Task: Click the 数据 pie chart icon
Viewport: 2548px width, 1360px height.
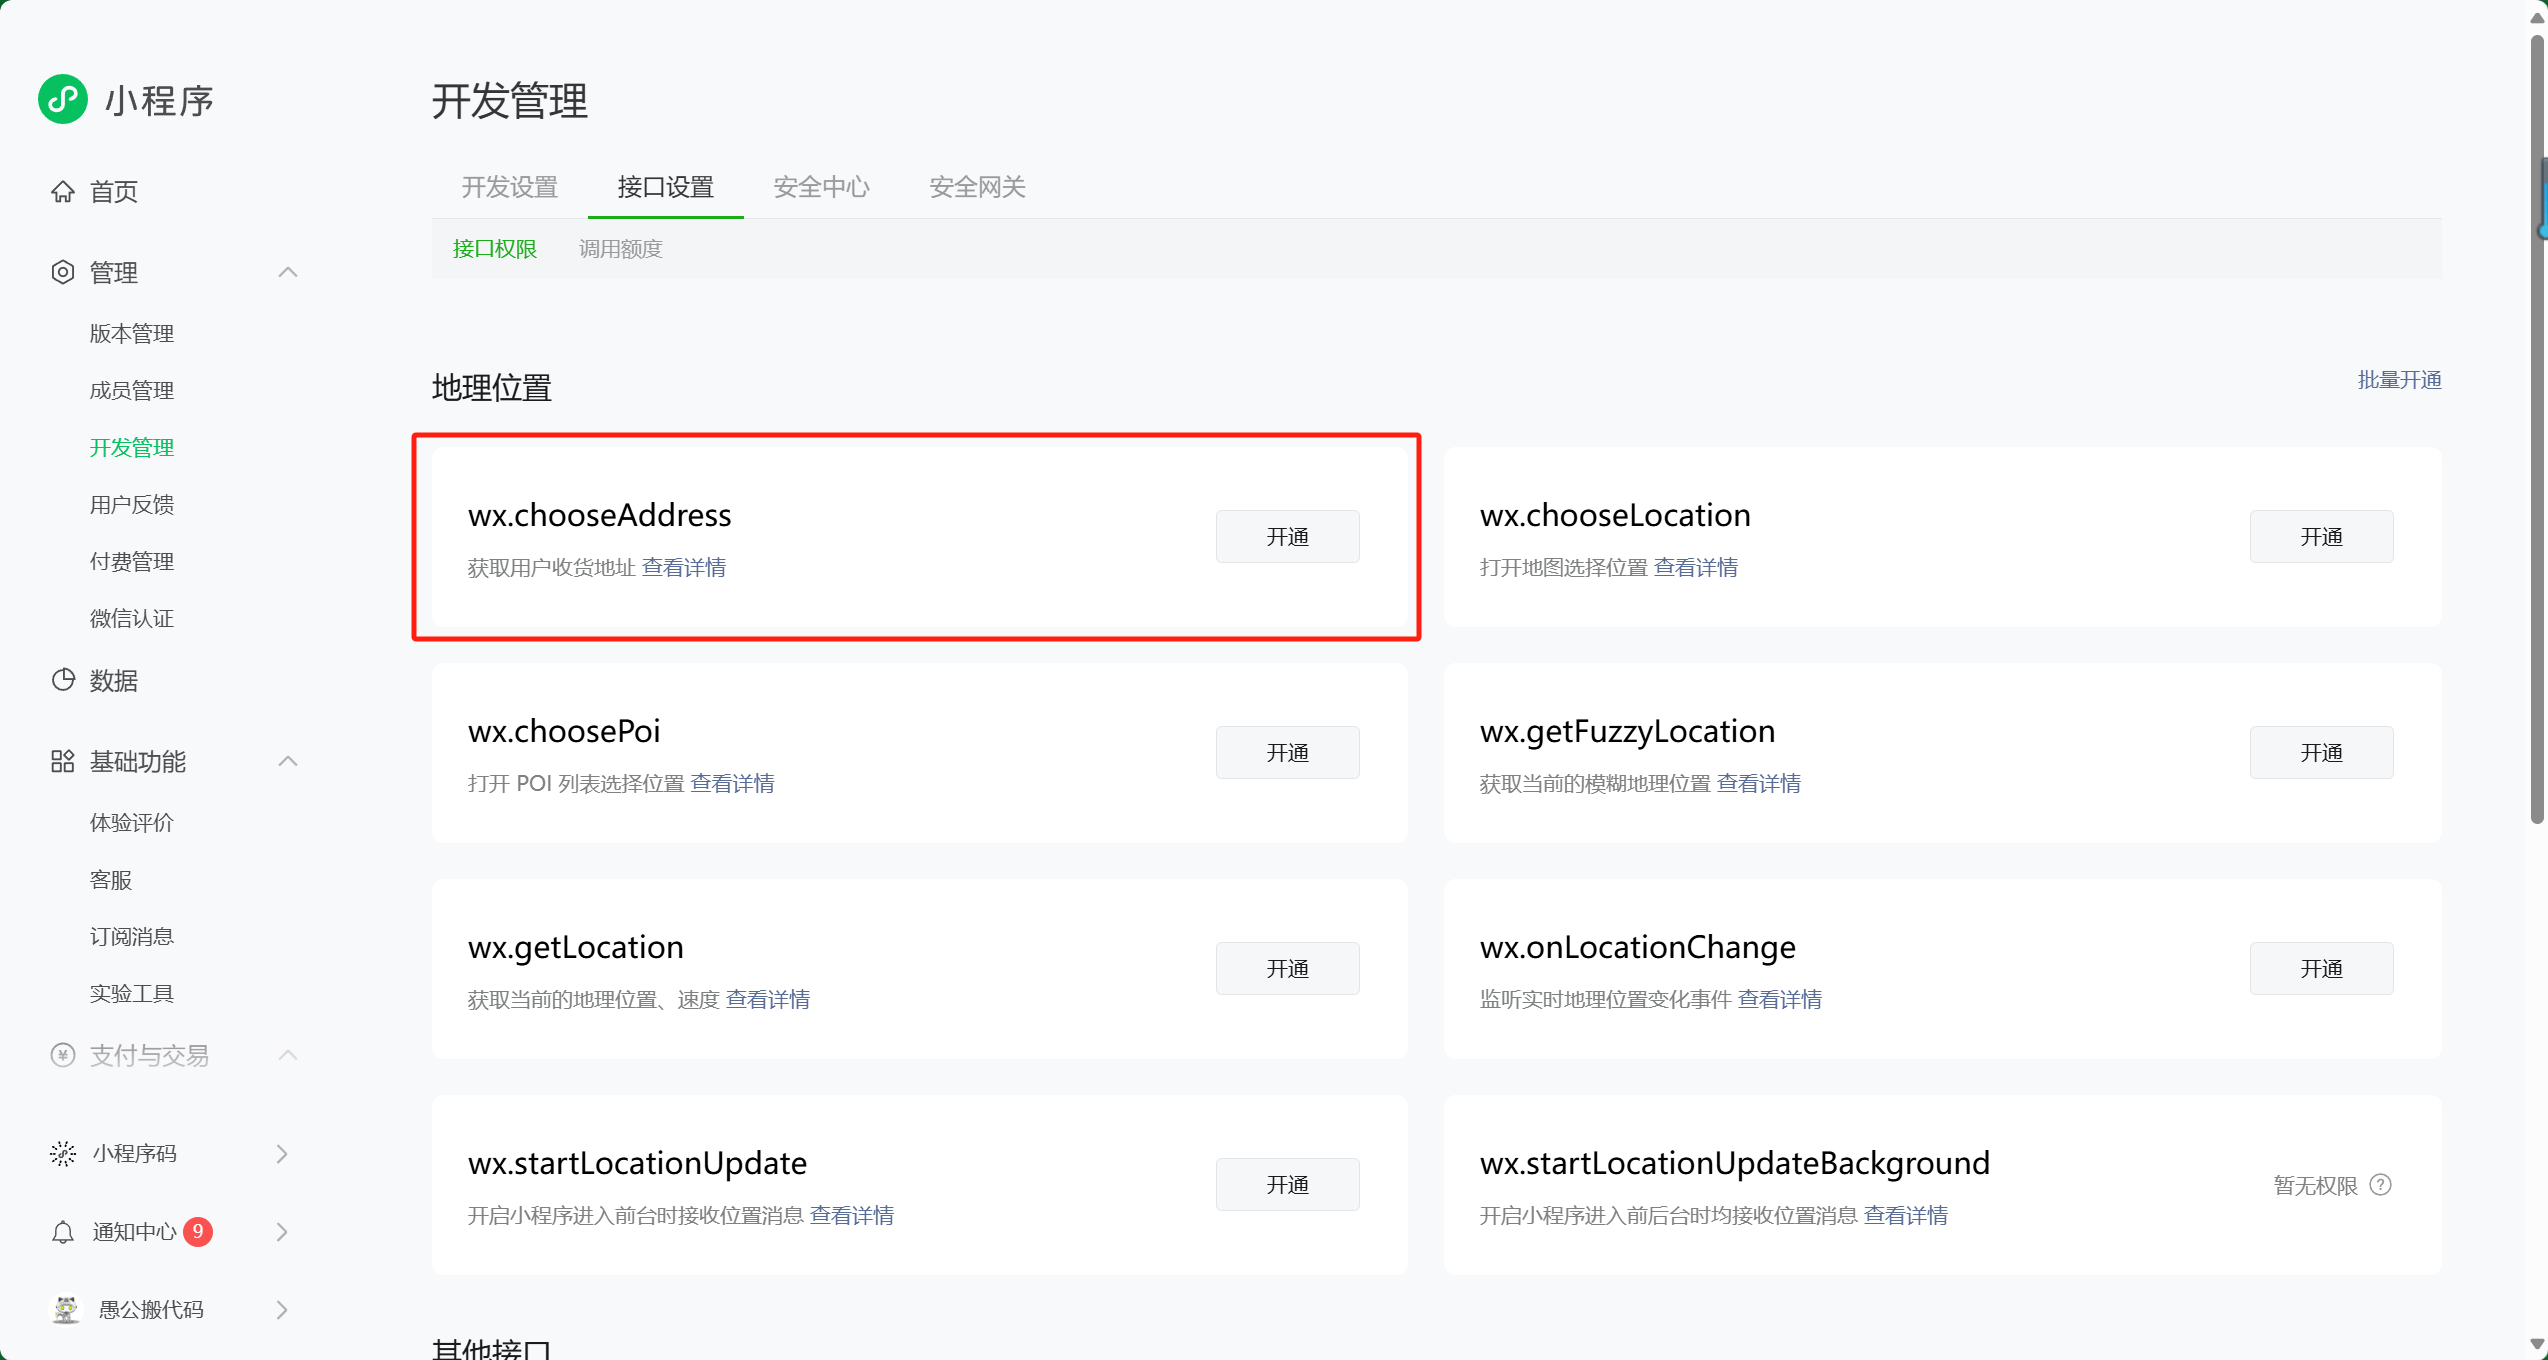Action: pyautogui.click(x=63, y=680)
